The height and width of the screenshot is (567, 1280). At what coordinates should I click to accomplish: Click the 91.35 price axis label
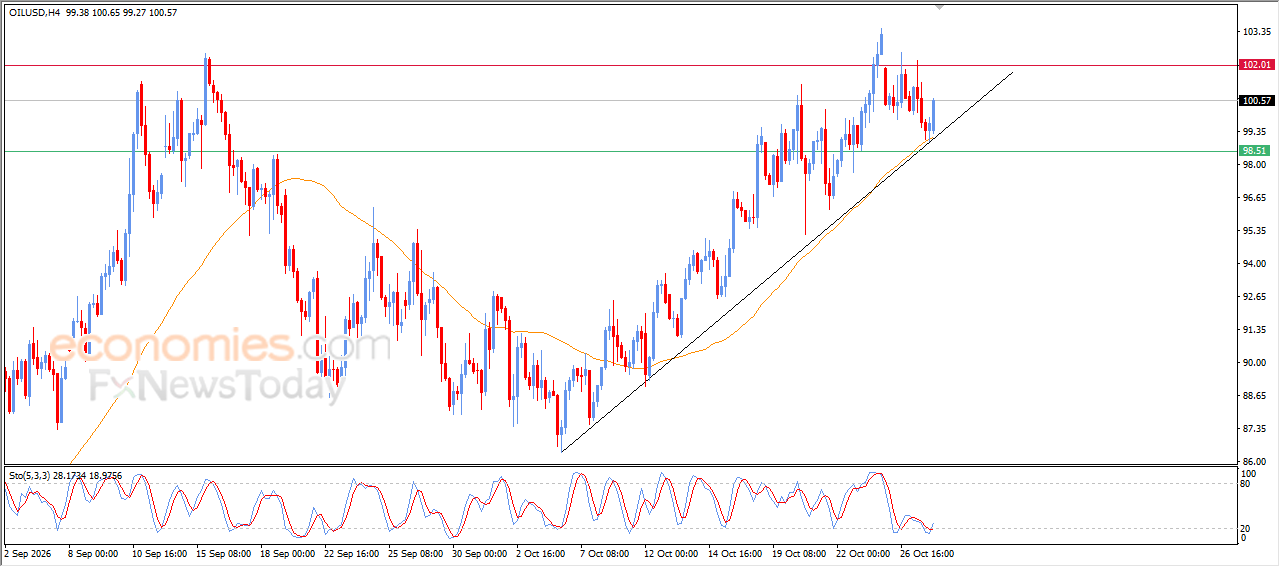pyautogui.click(x=1256, y=329)
